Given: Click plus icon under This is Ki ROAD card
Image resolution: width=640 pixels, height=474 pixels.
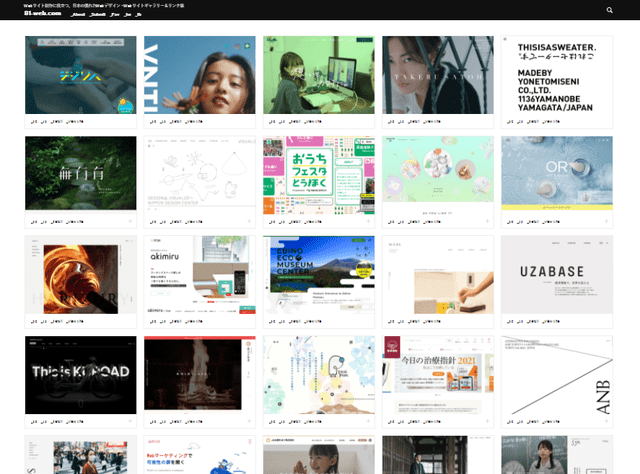Looking at the screenshot, I should 130,421.
